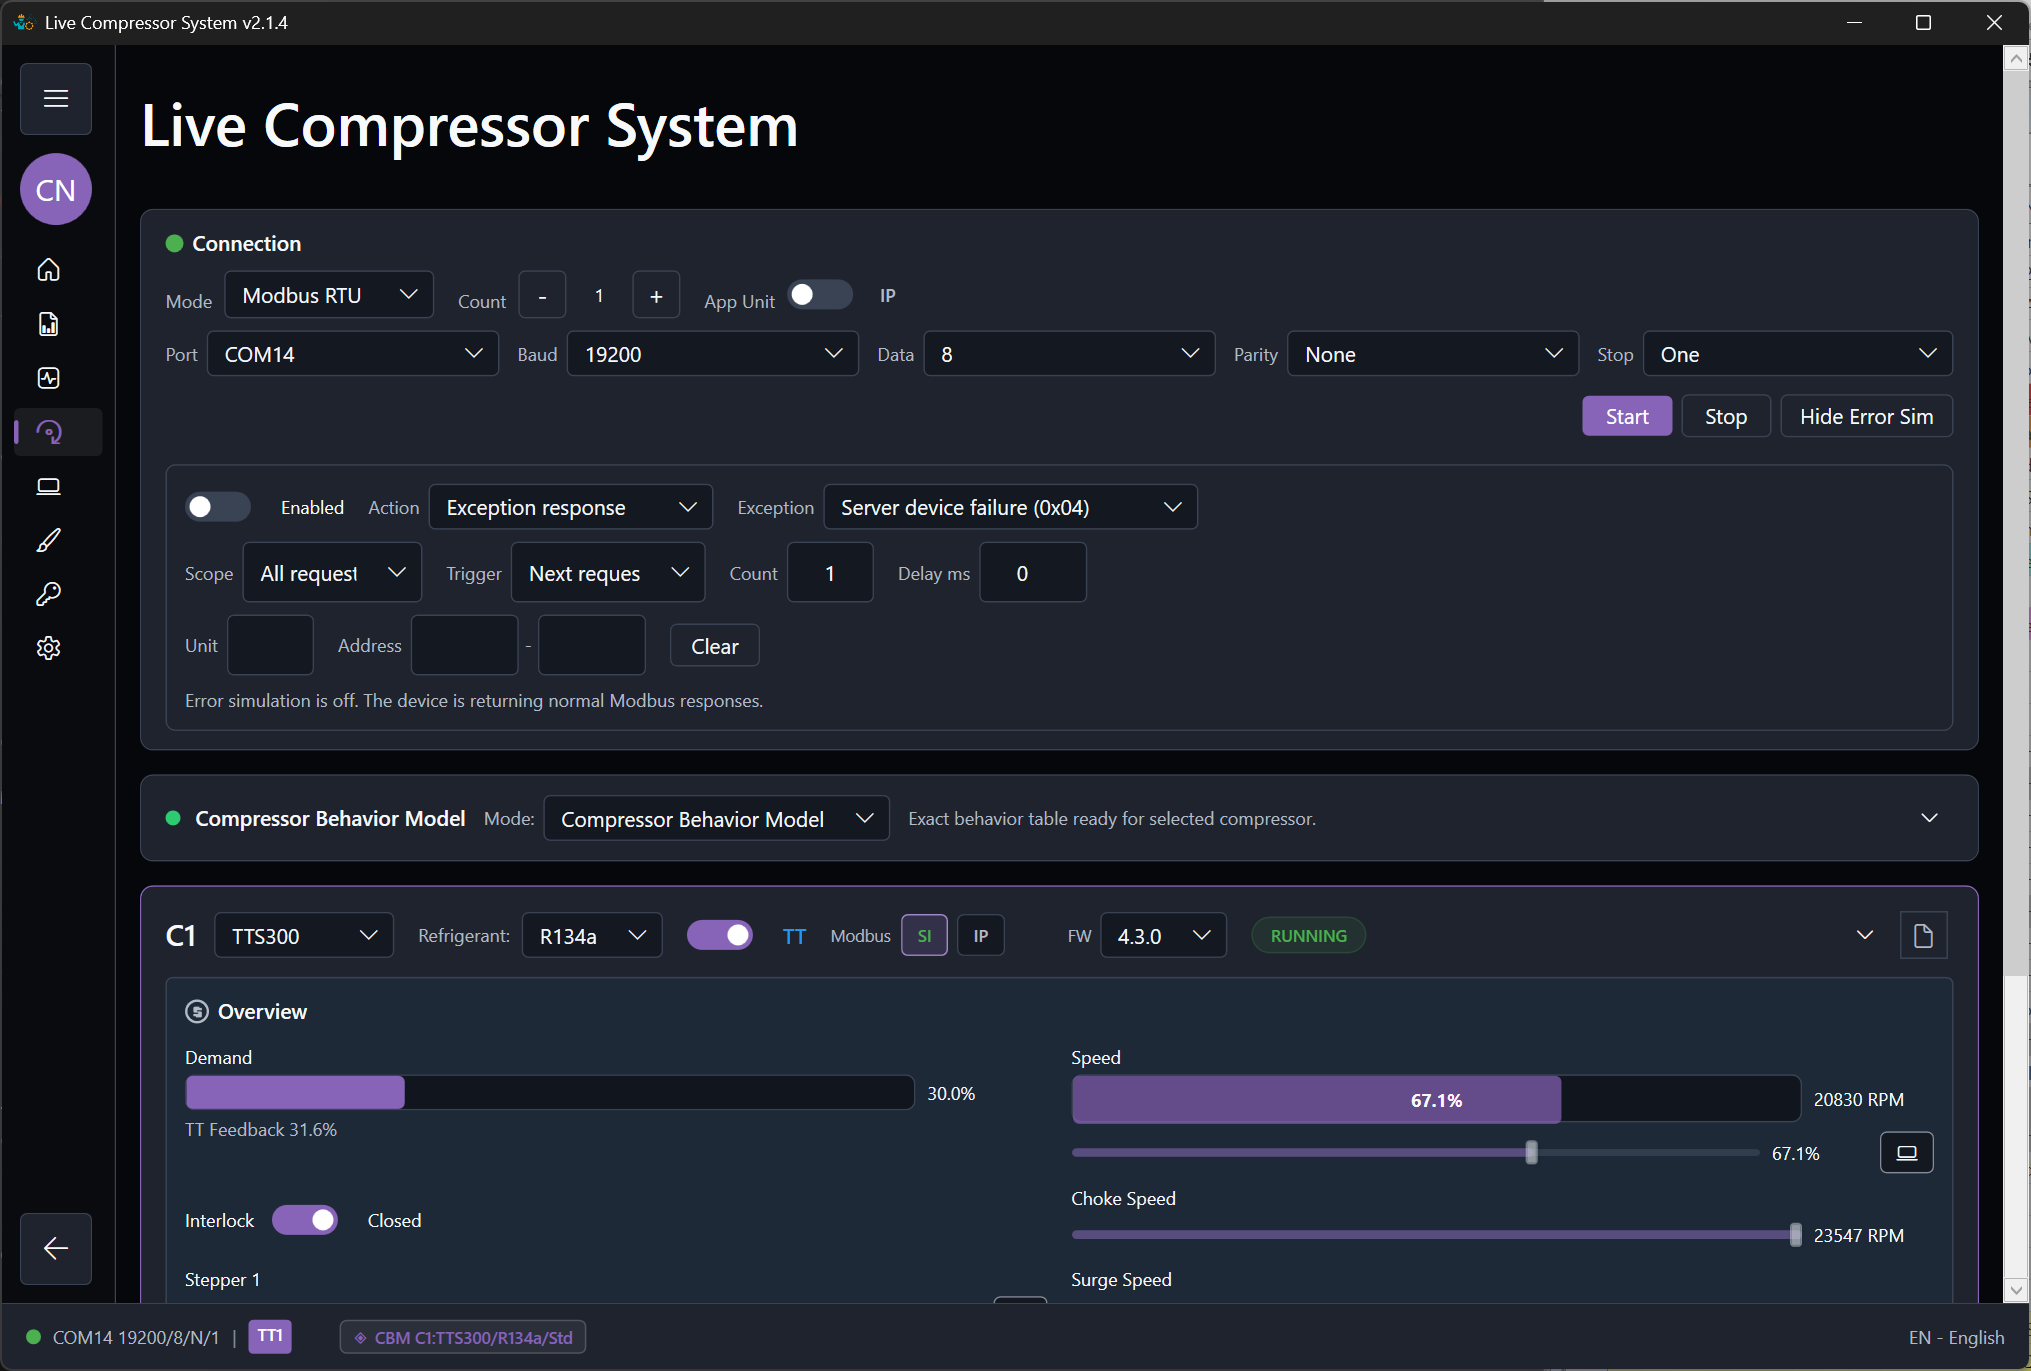
Task: Click the error sim Count input field
Action: pyautogui.click(x=830, y=573)
